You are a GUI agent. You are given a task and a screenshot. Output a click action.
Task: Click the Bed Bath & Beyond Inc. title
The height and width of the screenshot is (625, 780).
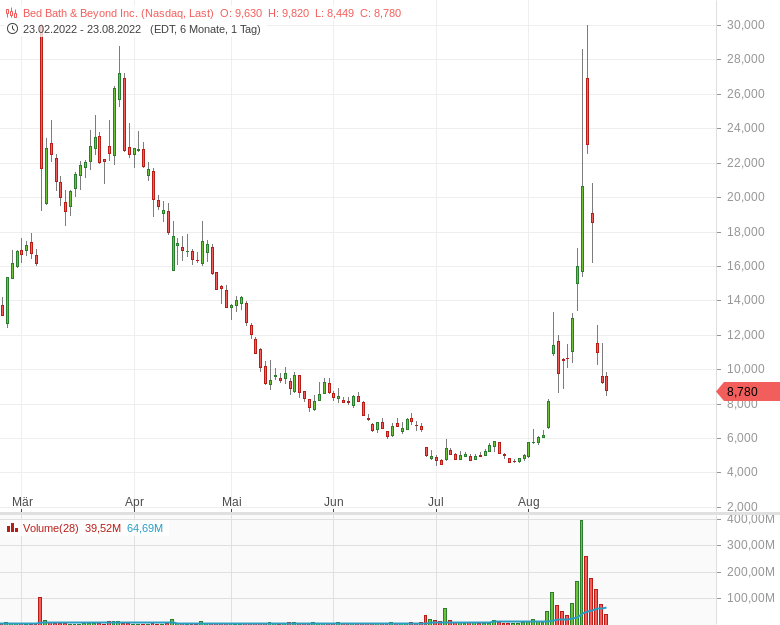pos(118,13)
